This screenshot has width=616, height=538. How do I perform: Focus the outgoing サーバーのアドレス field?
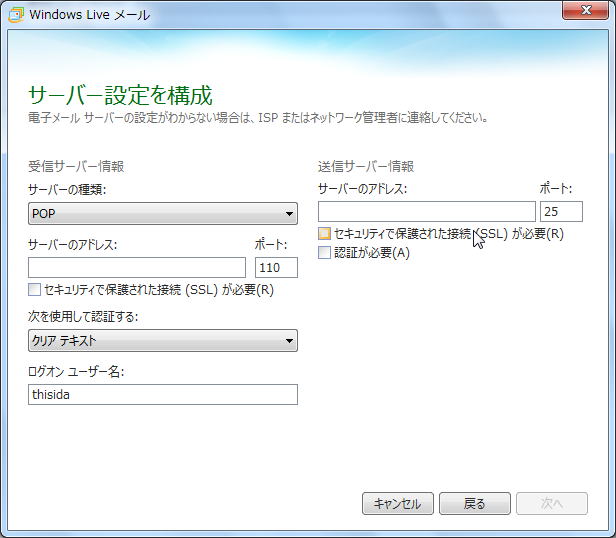(427, 211)
